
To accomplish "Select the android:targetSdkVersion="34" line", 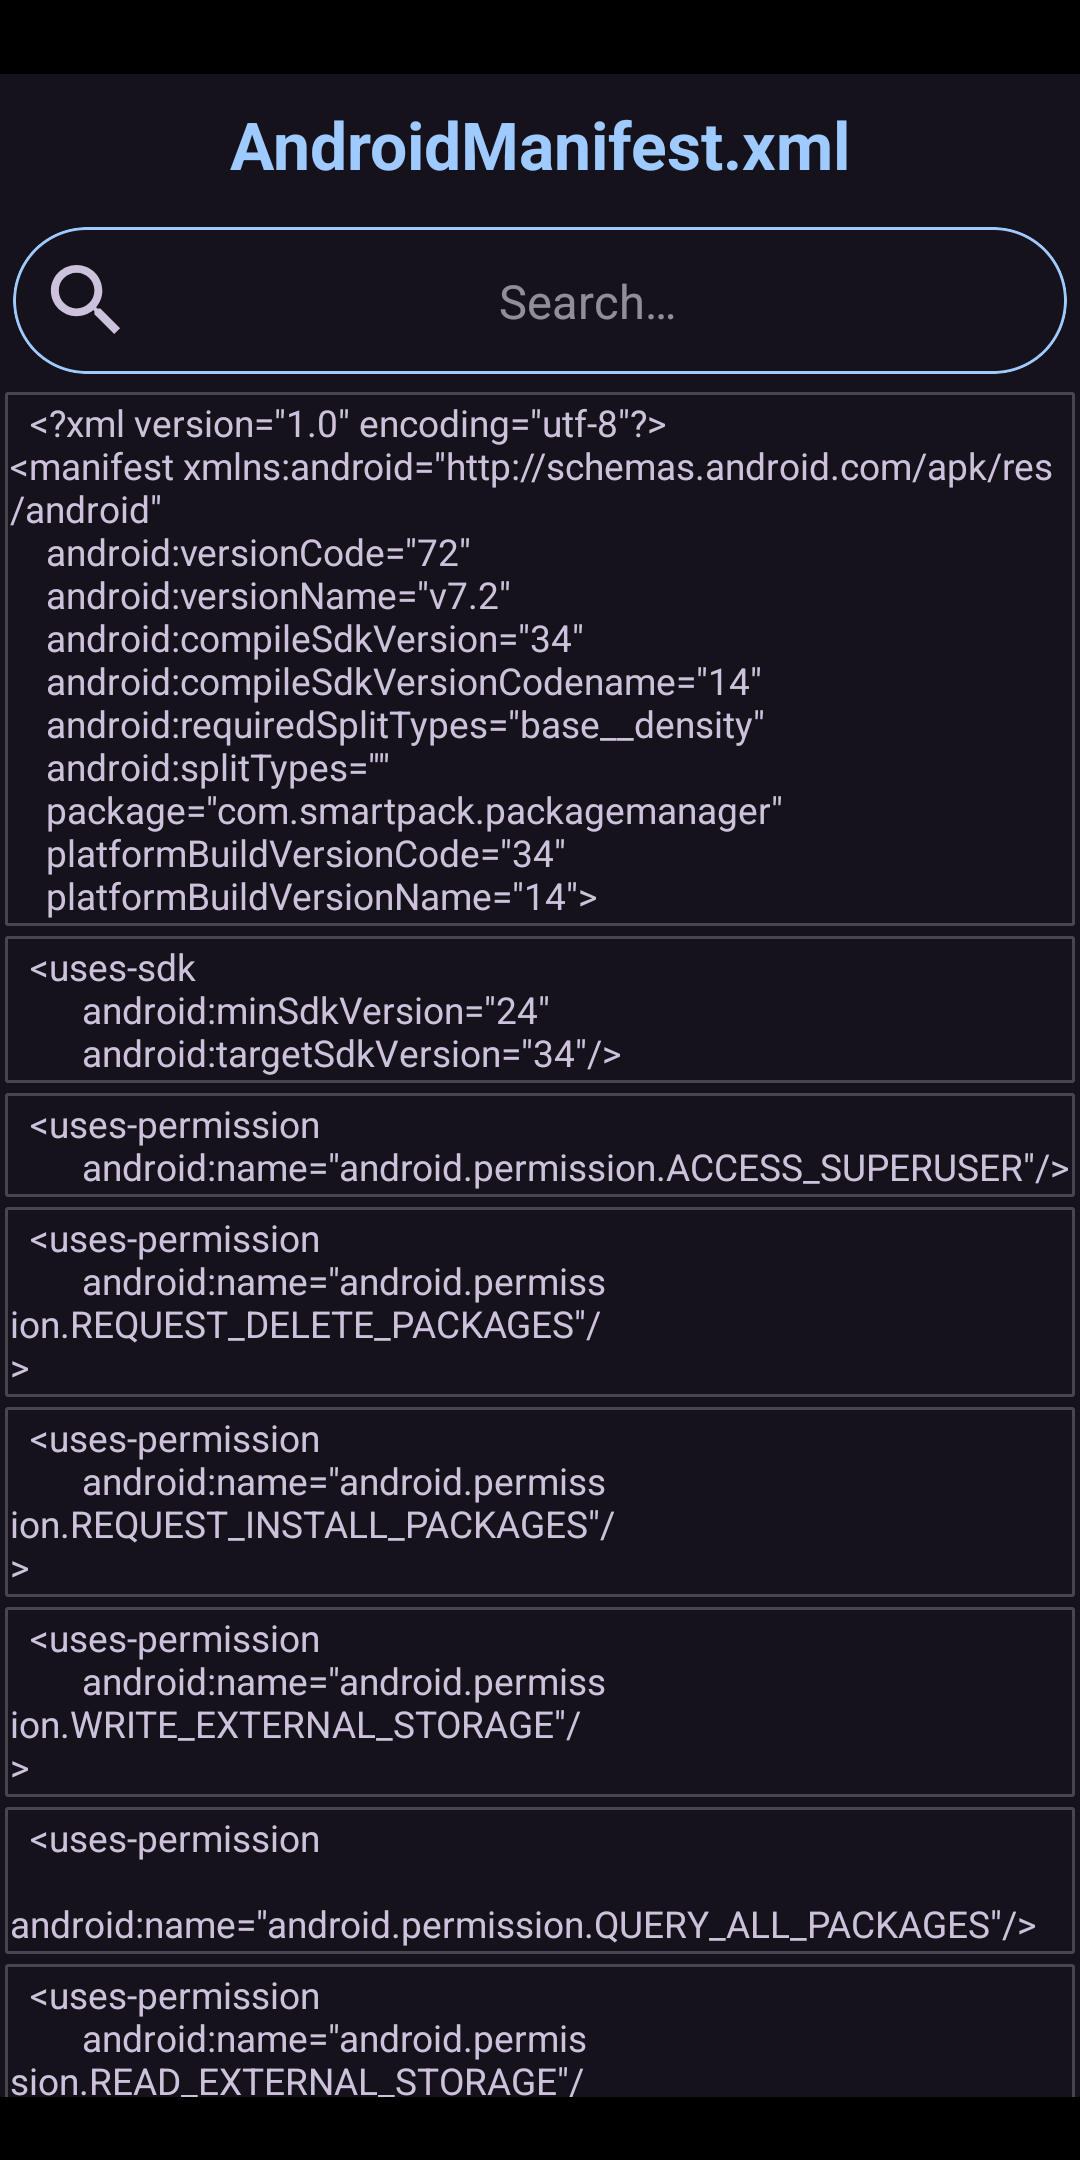I will pos(351,1055).
